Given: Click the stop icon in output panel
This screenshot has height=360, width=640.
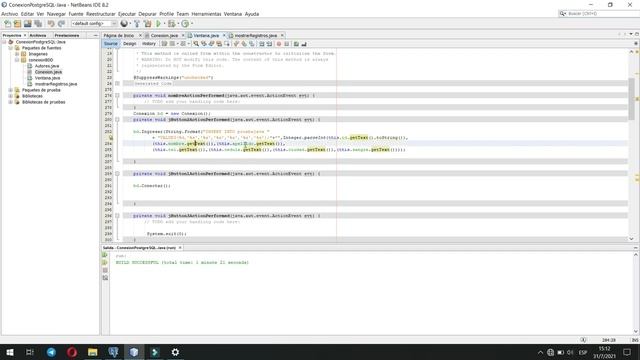Looking at the screenshot, I should coord(105,270).
